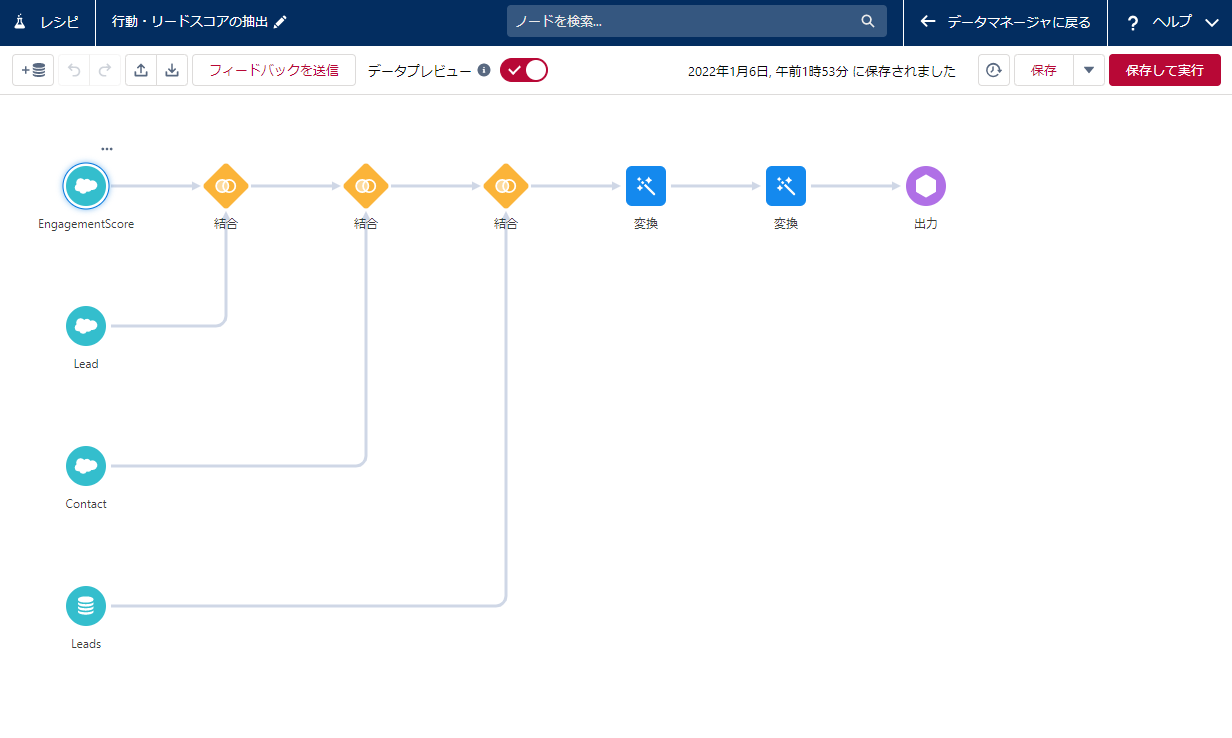The height and width of the screenshot is (738, 1232).
Task: Open the EngagementScore node options ellipsis
Action: coord(107,149)
